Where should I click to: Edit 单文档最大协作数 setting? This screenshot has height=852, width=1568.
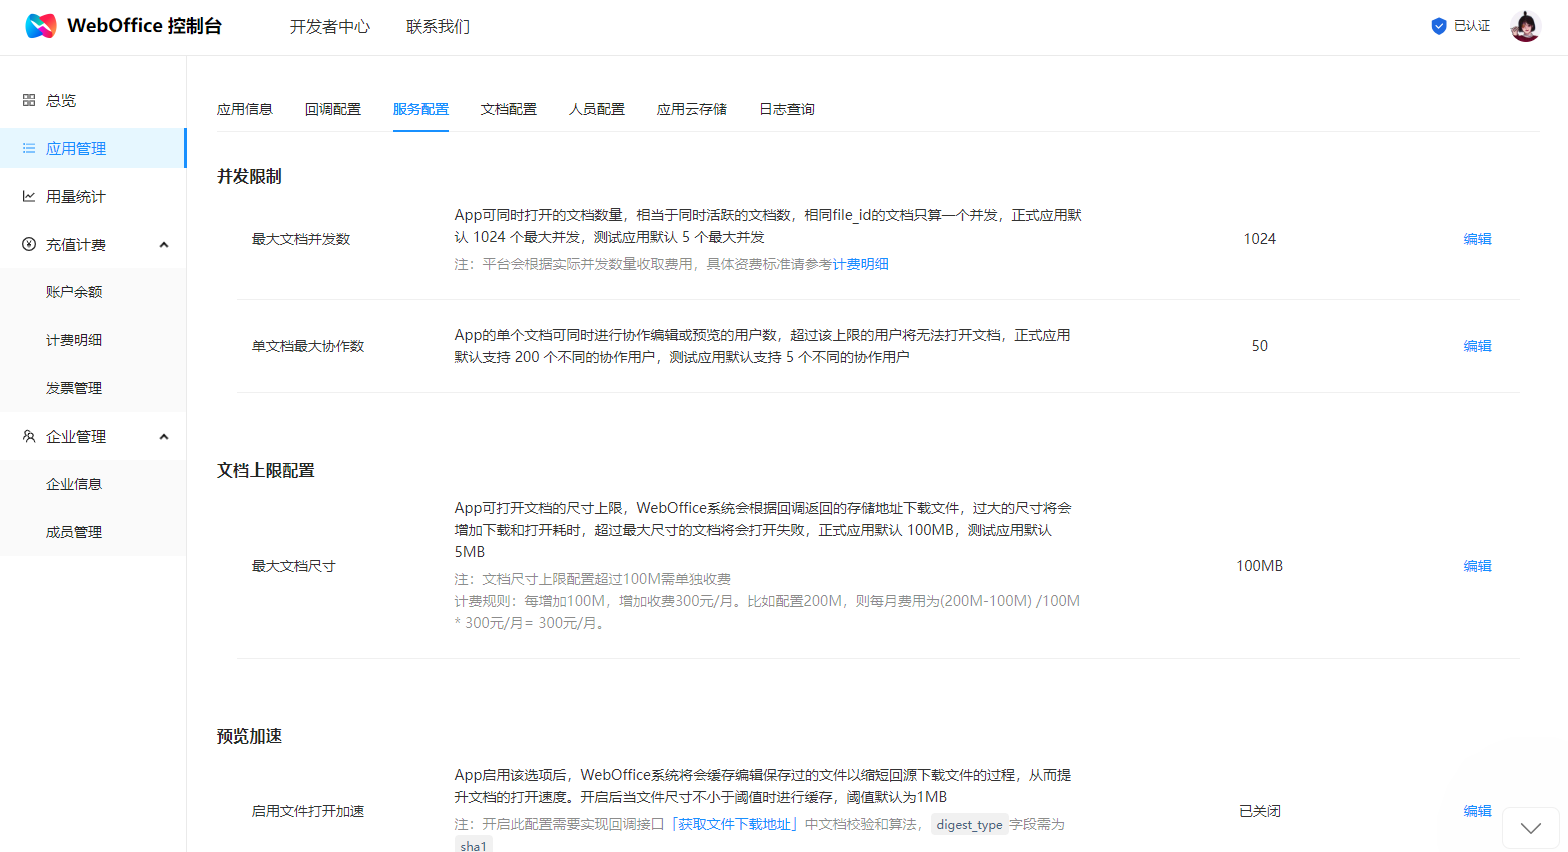(x=1477, y=346)
